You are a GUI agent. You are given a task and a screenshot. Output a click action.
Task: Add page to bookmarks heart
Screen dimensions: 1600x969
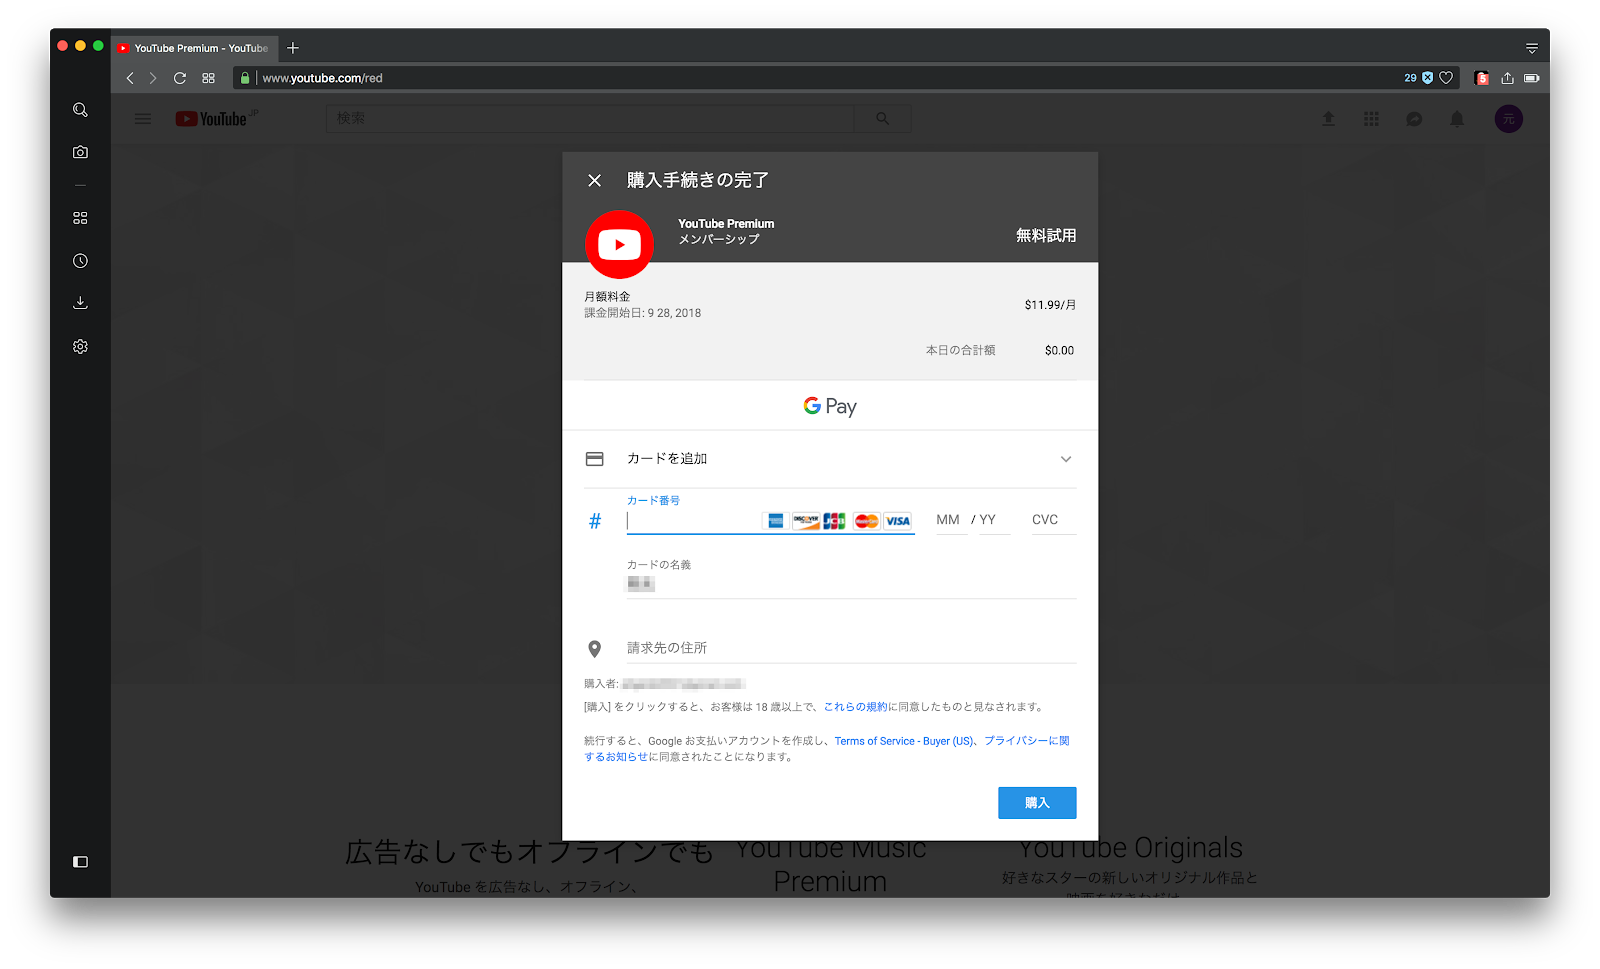[x=1446, y=78]
